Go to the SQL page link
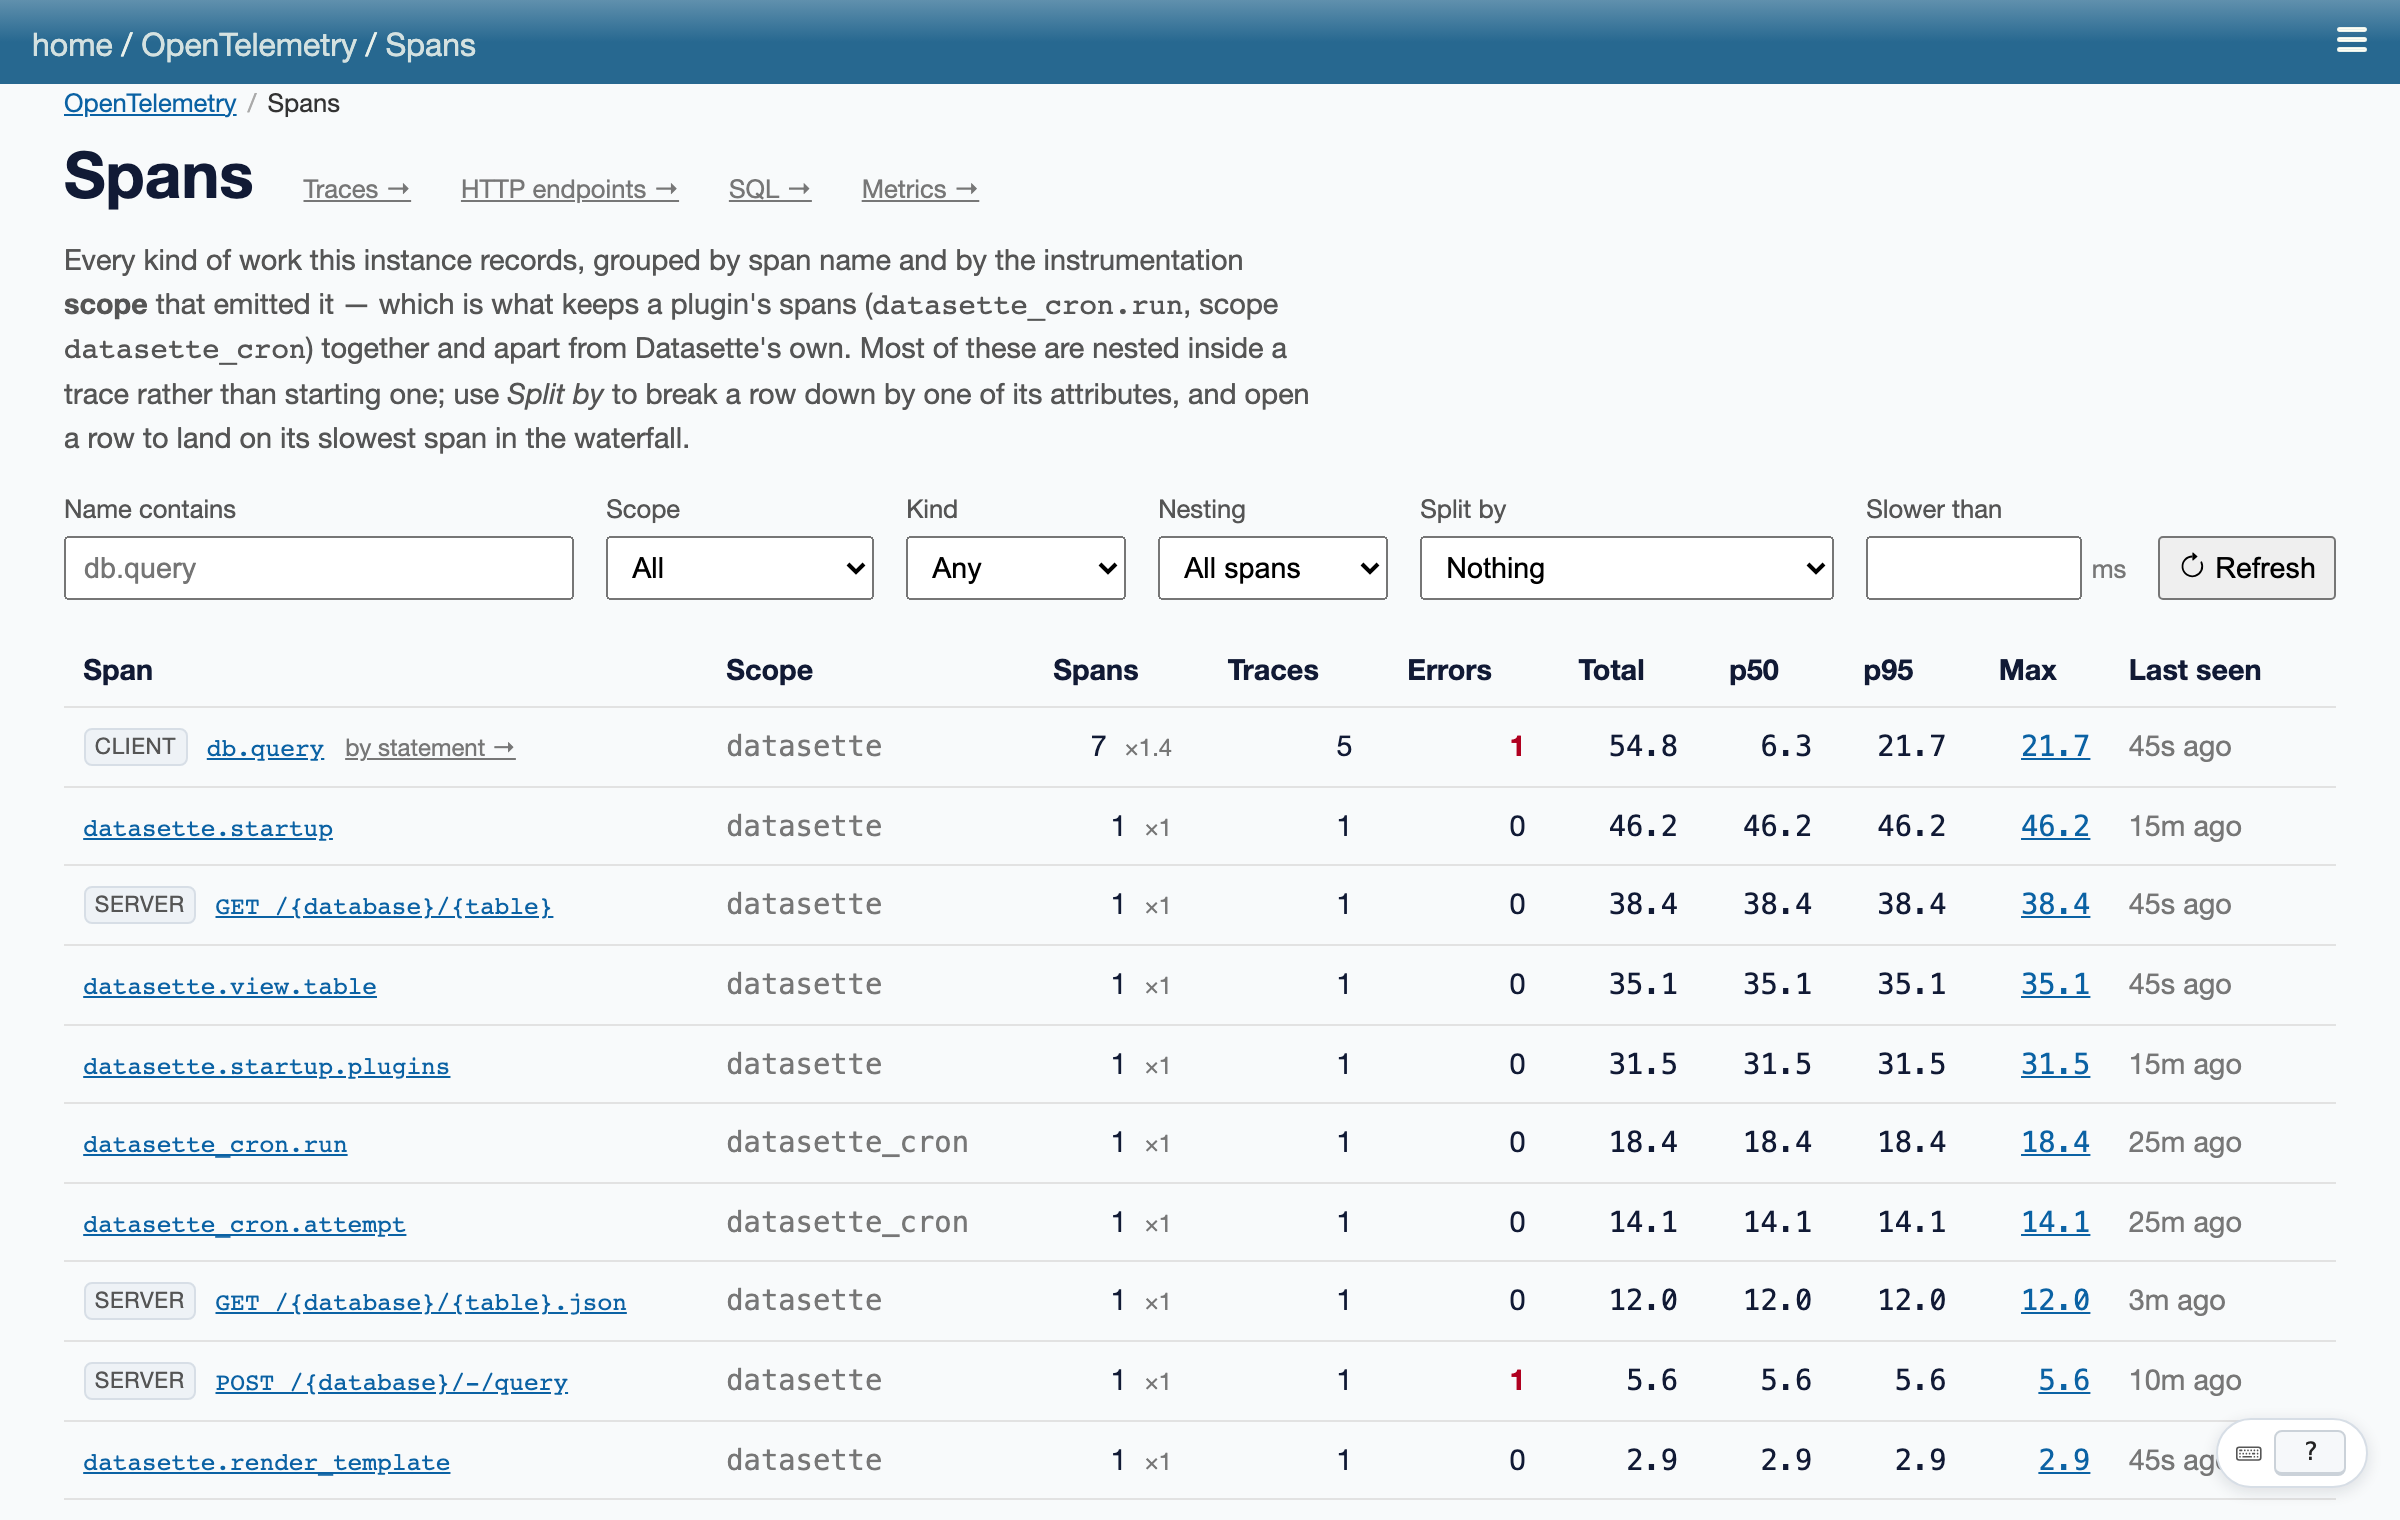 click(769, 189)
